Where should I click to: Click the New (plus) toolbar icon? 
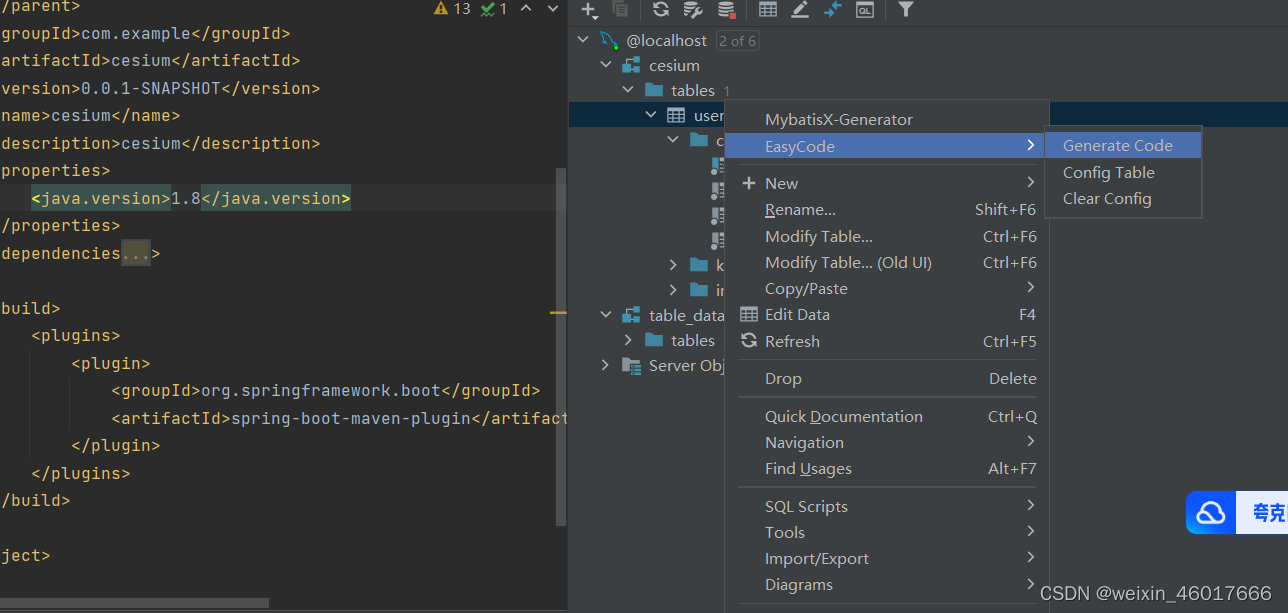tap(589, 10)
